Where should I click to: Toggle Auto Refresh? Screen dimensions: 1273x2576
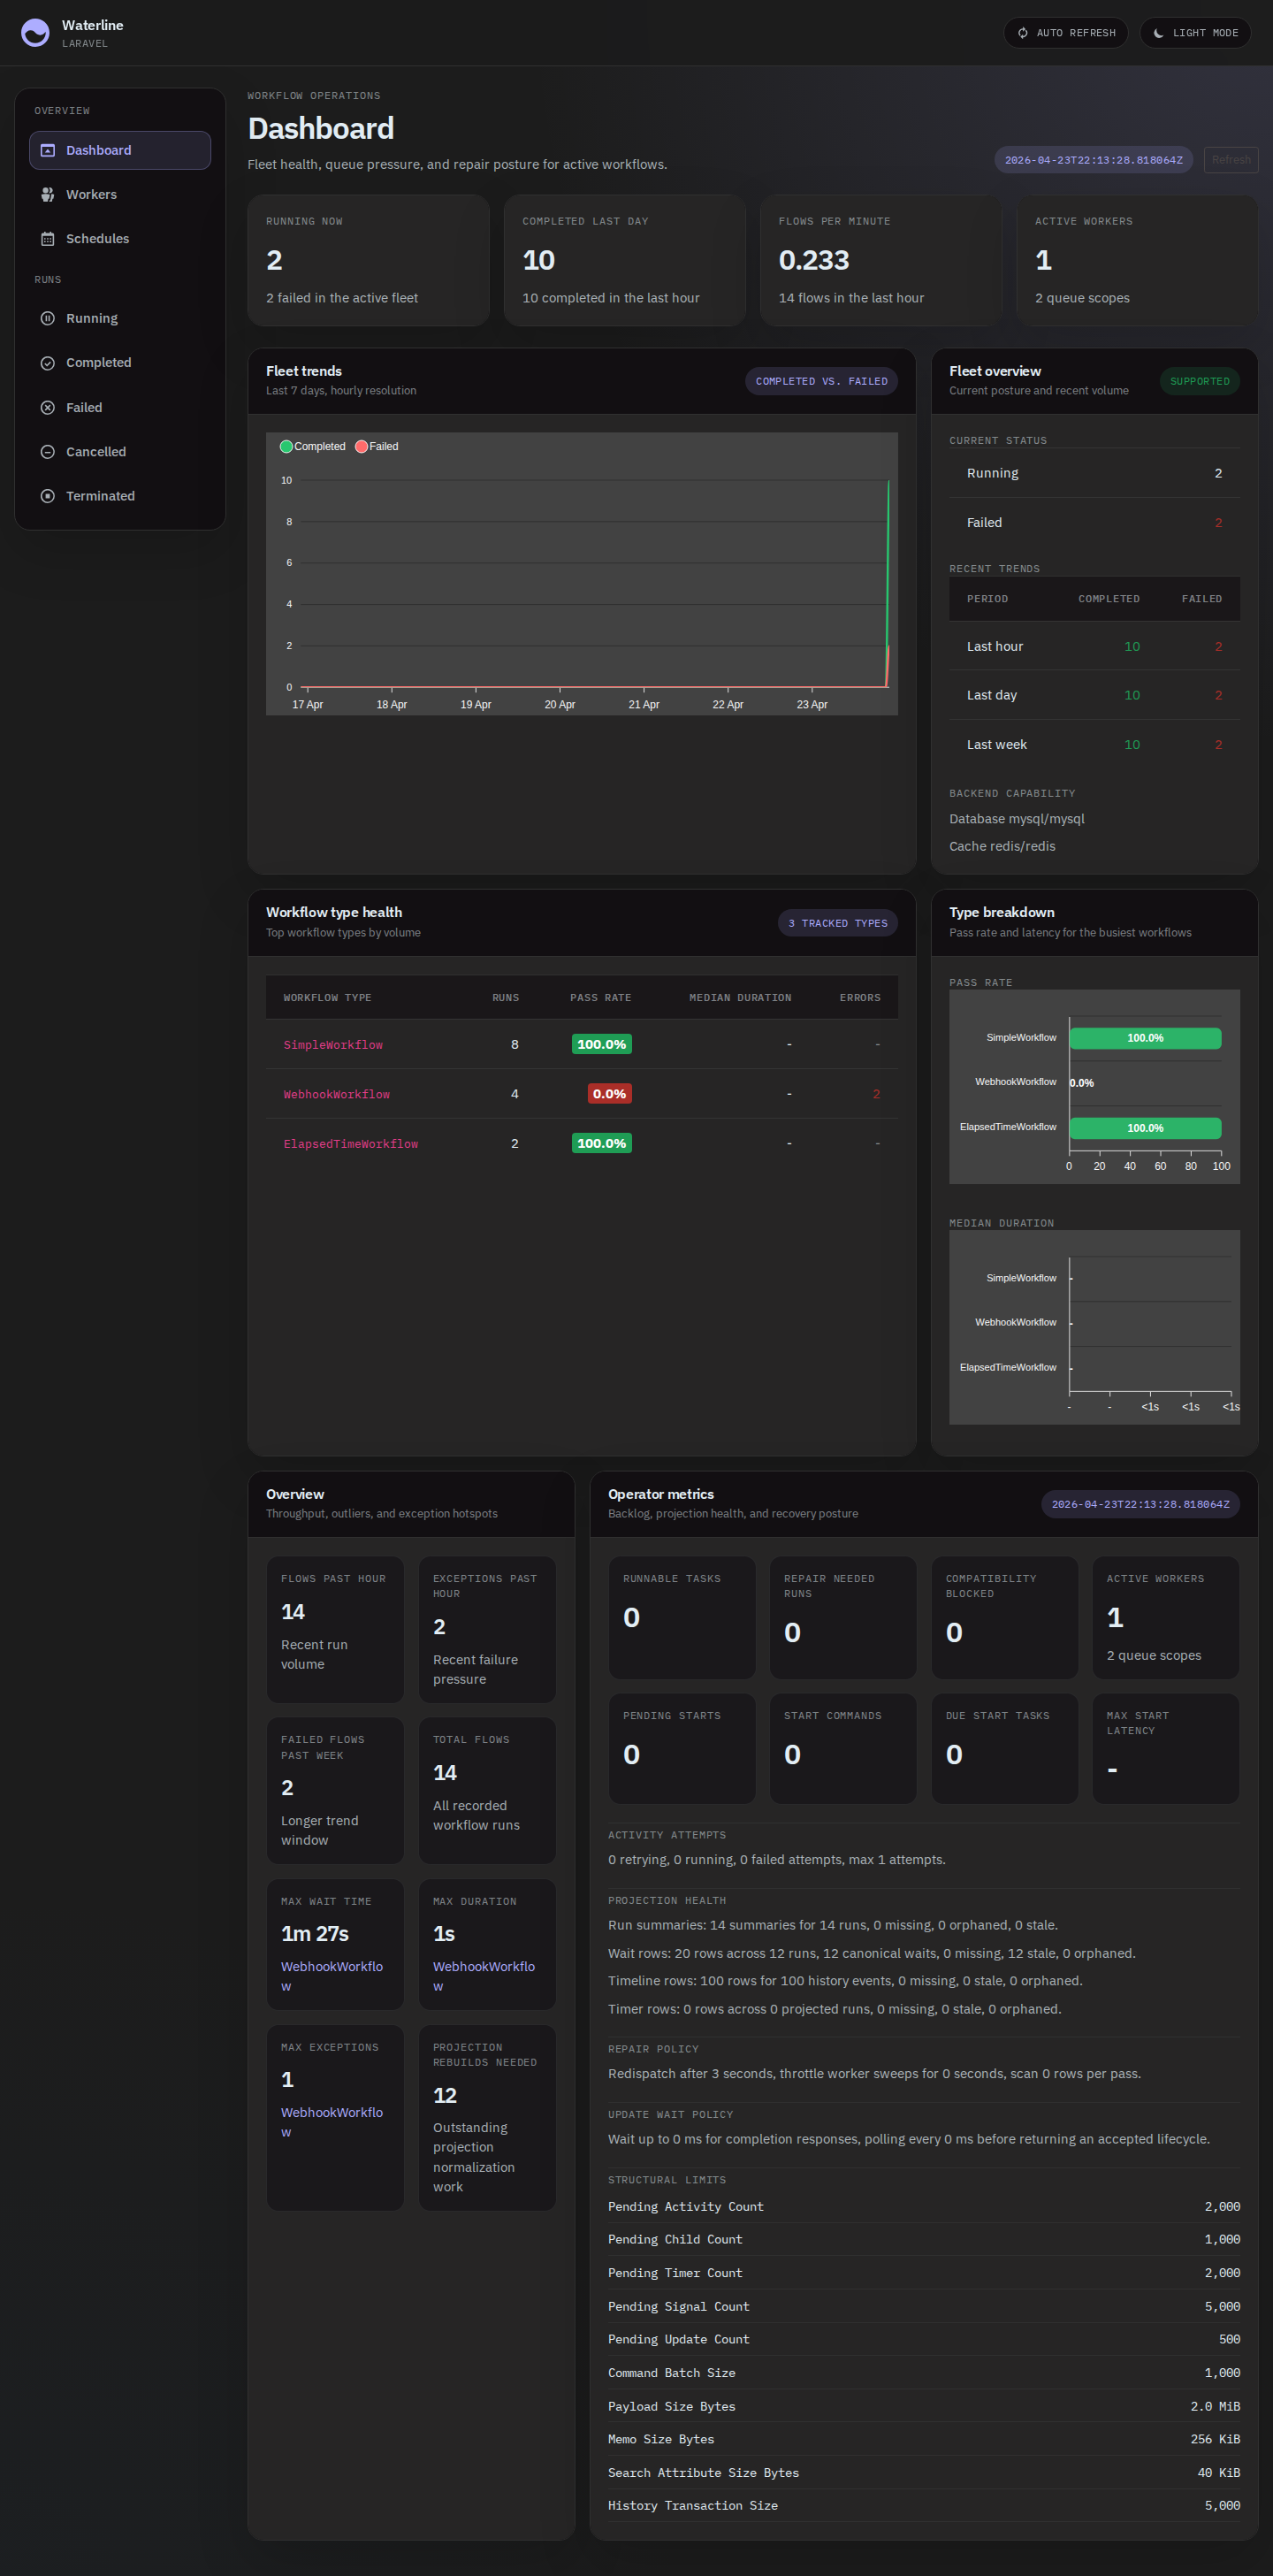click(x=1066, y=33)
